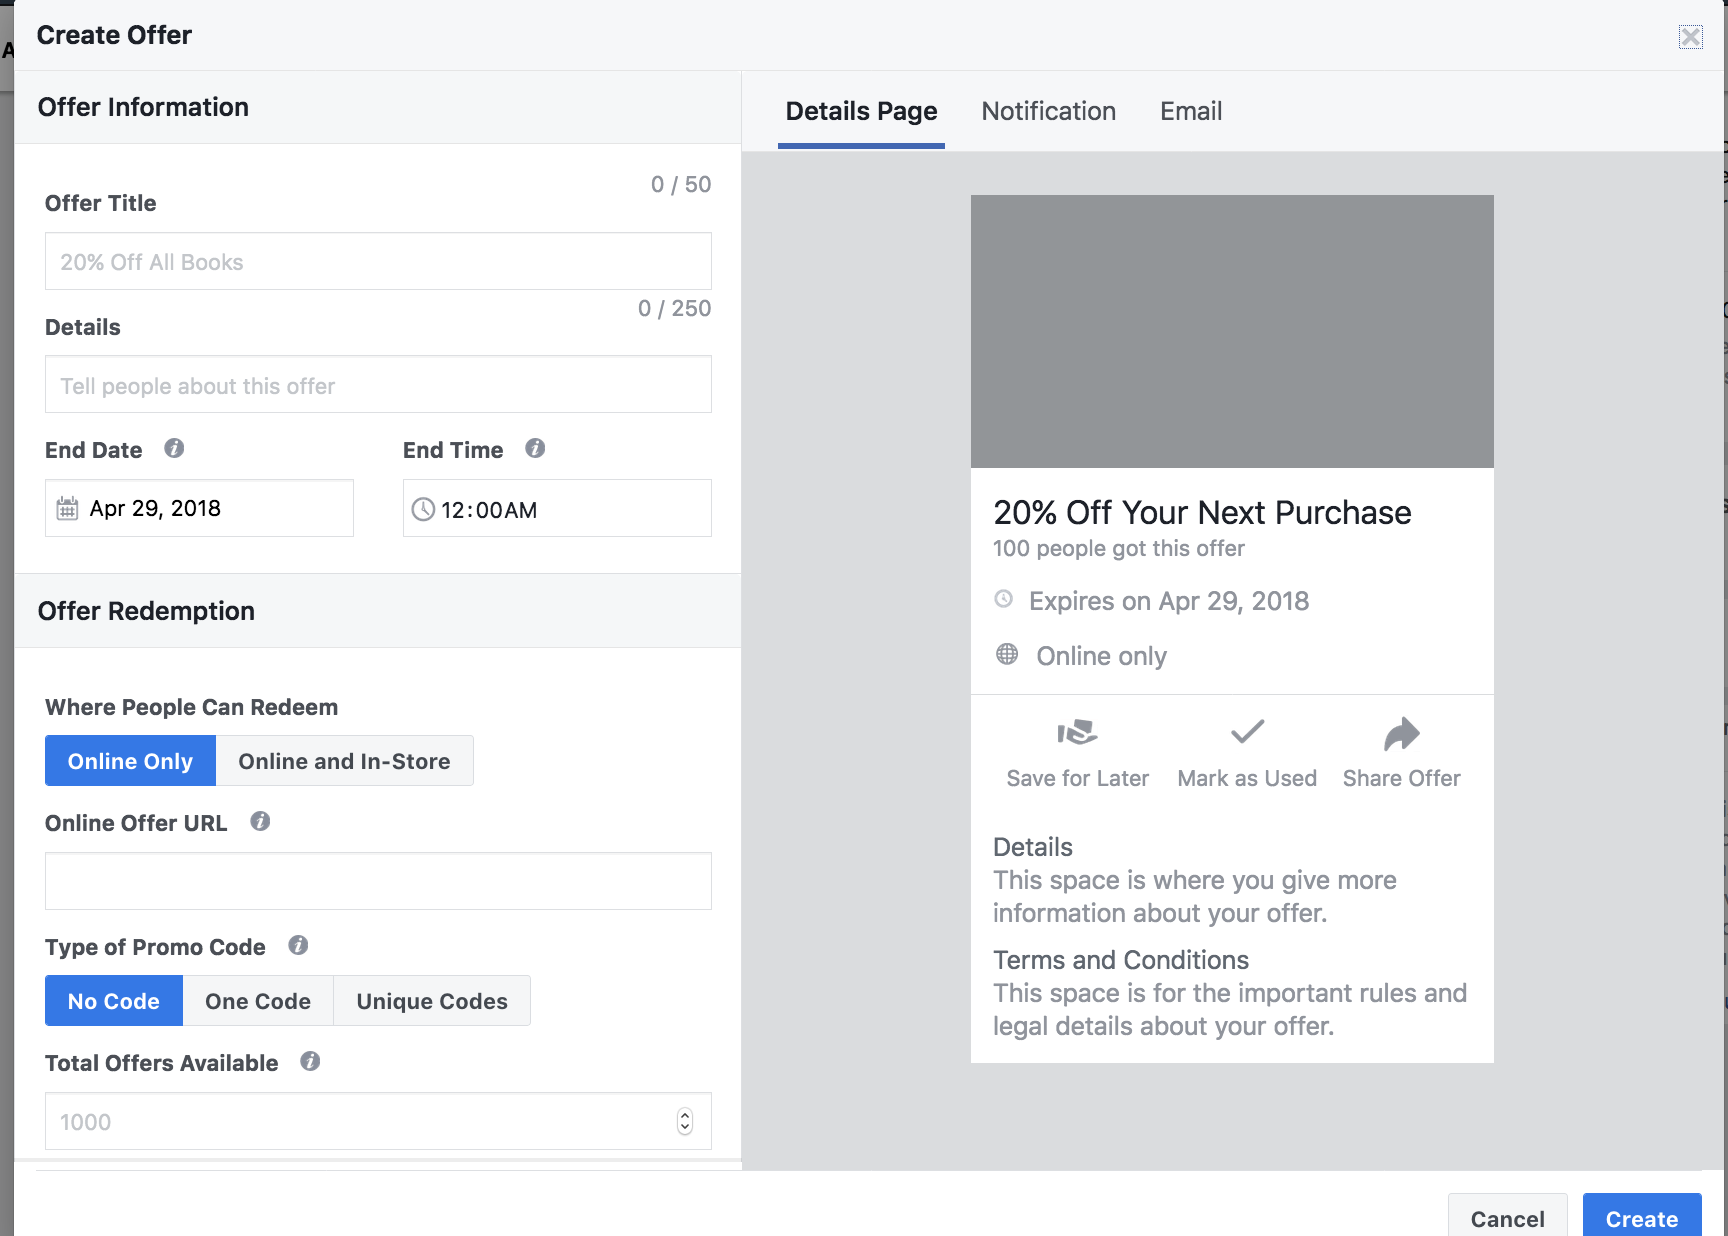The height and width of the screenshot is (1236, 1728).
Task: Click the Mark as Used checkmark icon
Action: (x=1247, y=733)
